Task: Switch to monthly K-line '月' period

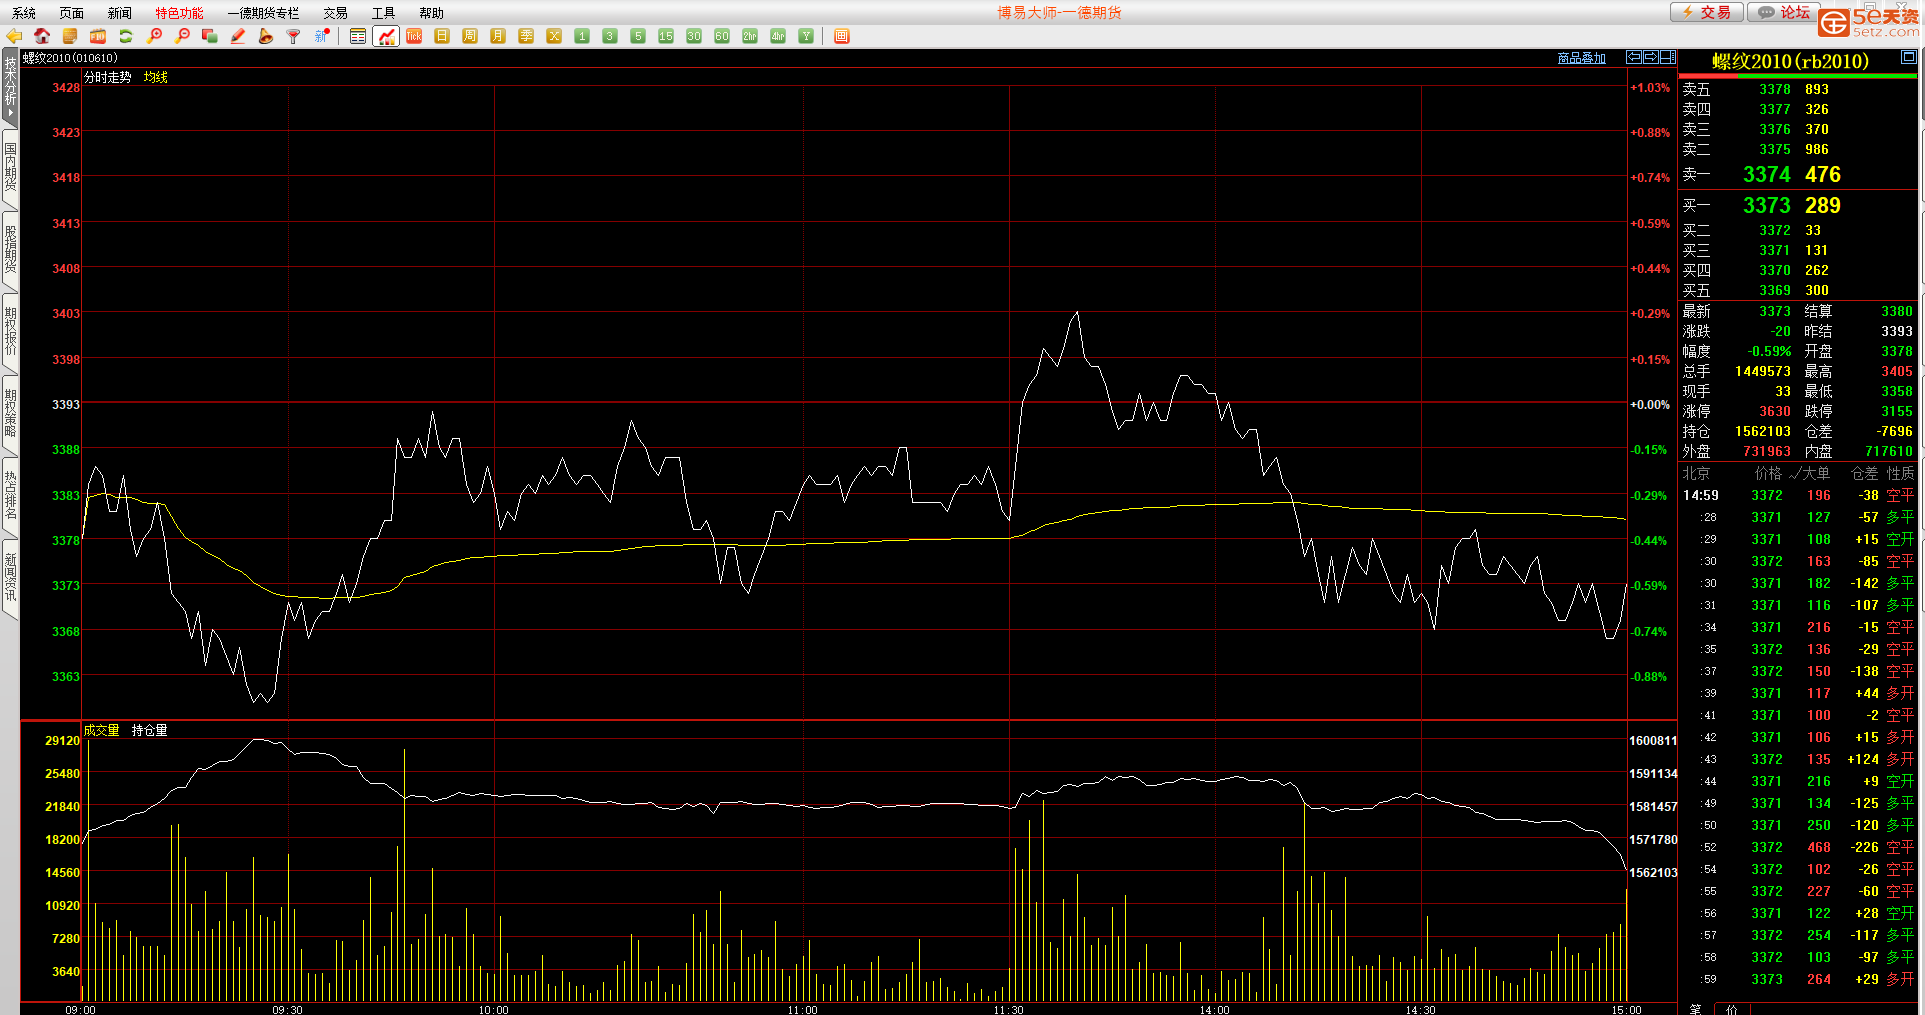Action: point(498,36)
